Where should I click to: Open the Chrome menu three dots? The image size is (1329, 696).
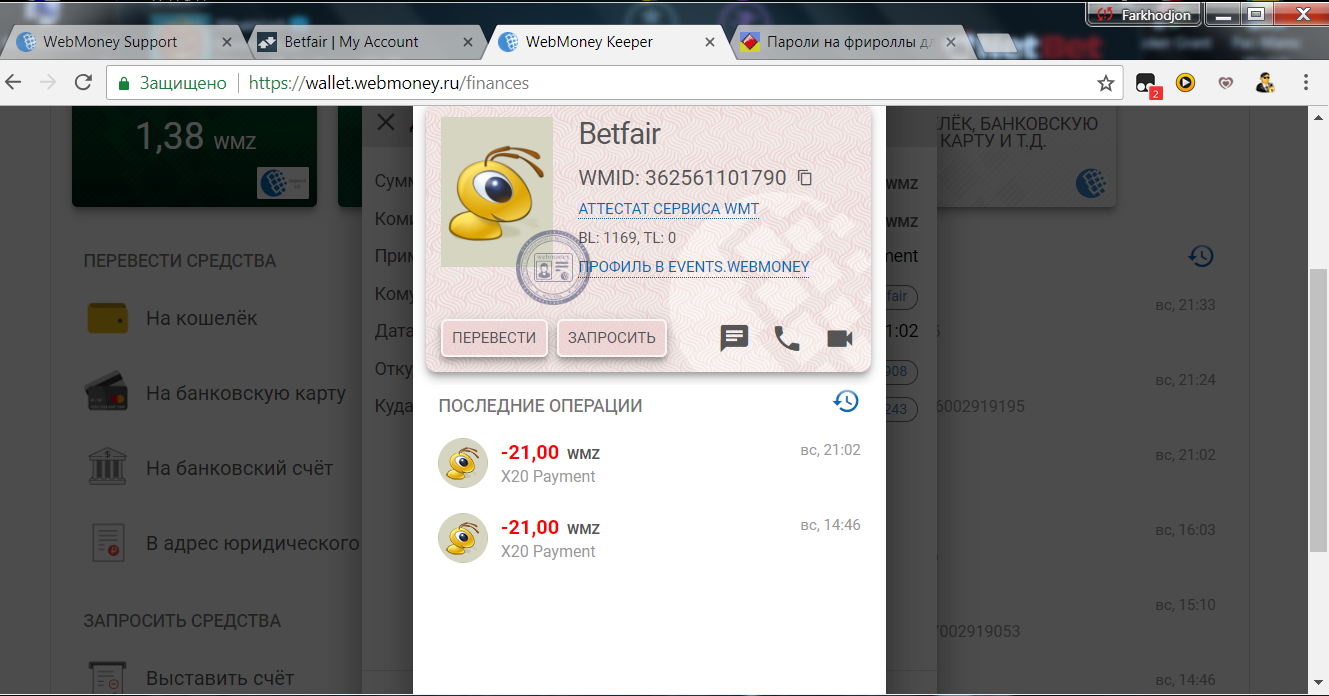[x=1307, y=83]
